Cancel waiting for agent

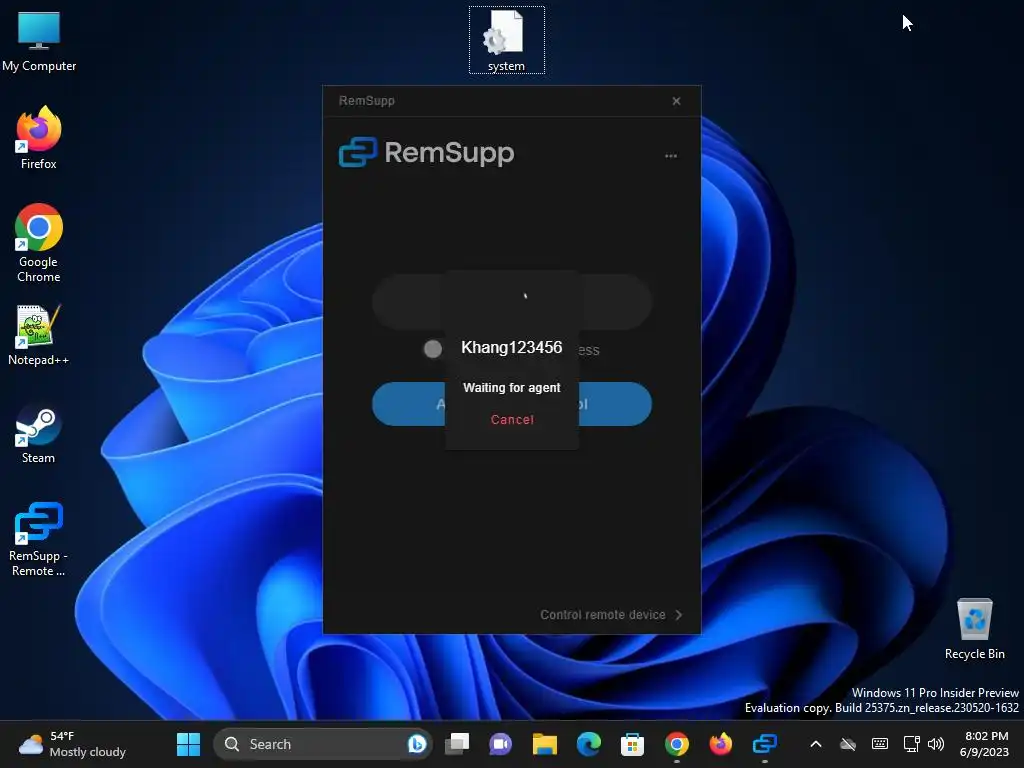[512, 419]
